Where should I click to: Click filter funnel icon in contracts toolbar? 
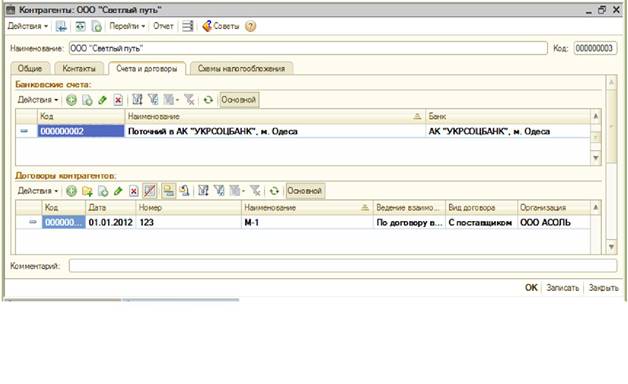219,191
